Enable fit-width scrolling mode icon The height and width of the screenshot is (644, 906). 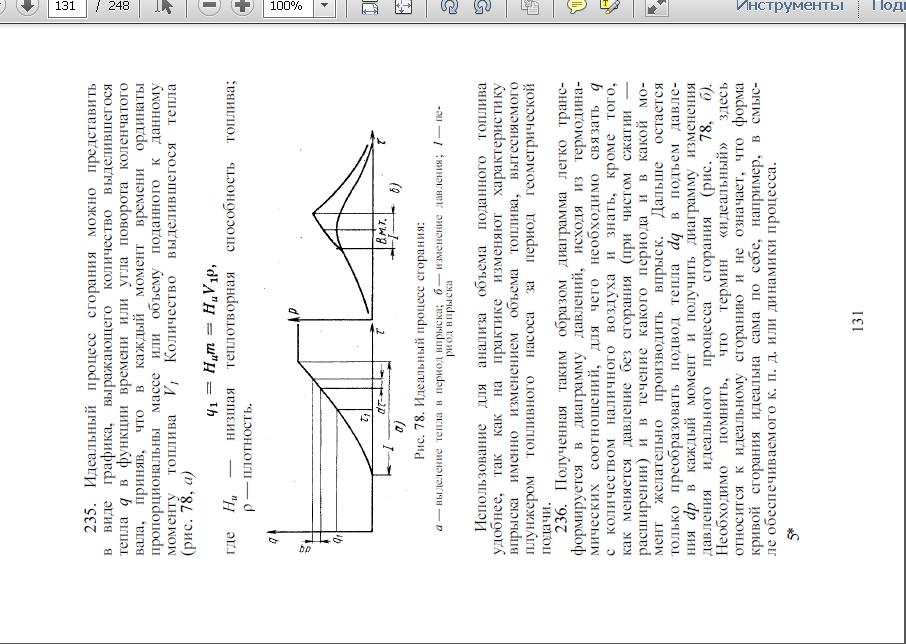tap(369, 6)
